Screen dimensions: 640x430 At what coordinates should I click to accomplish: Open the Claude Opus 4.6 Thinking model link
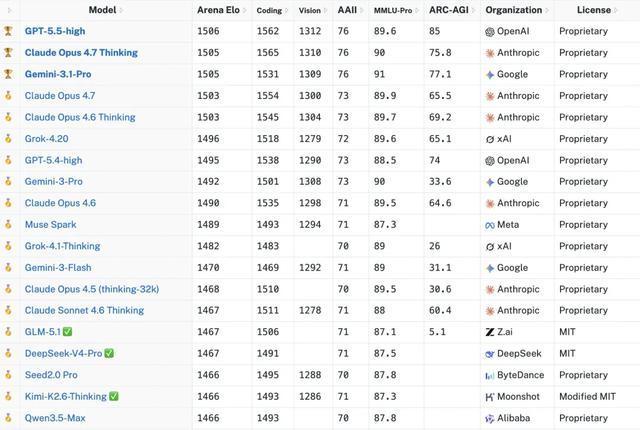[80, 117]
